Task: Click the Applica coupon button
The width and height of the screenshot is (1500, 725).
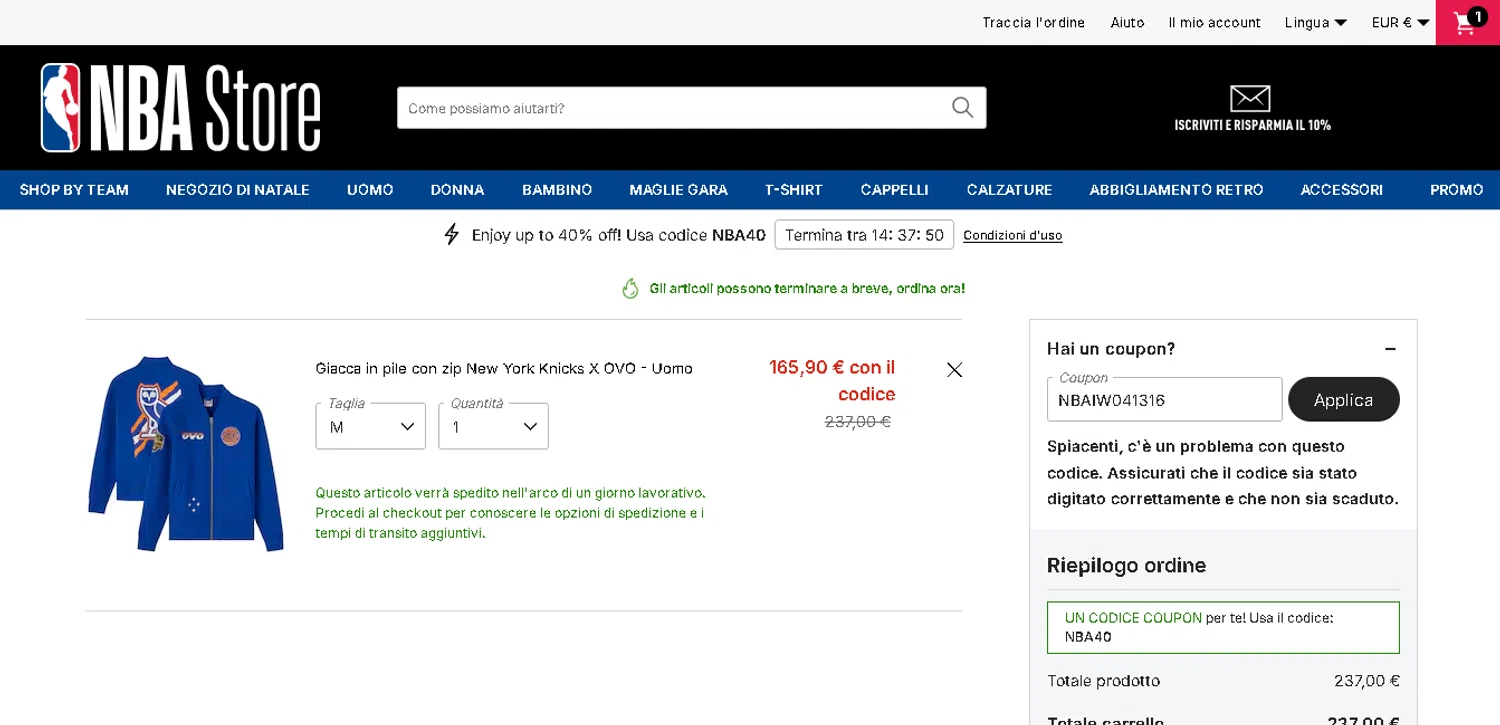Action: click(1343, 400)
